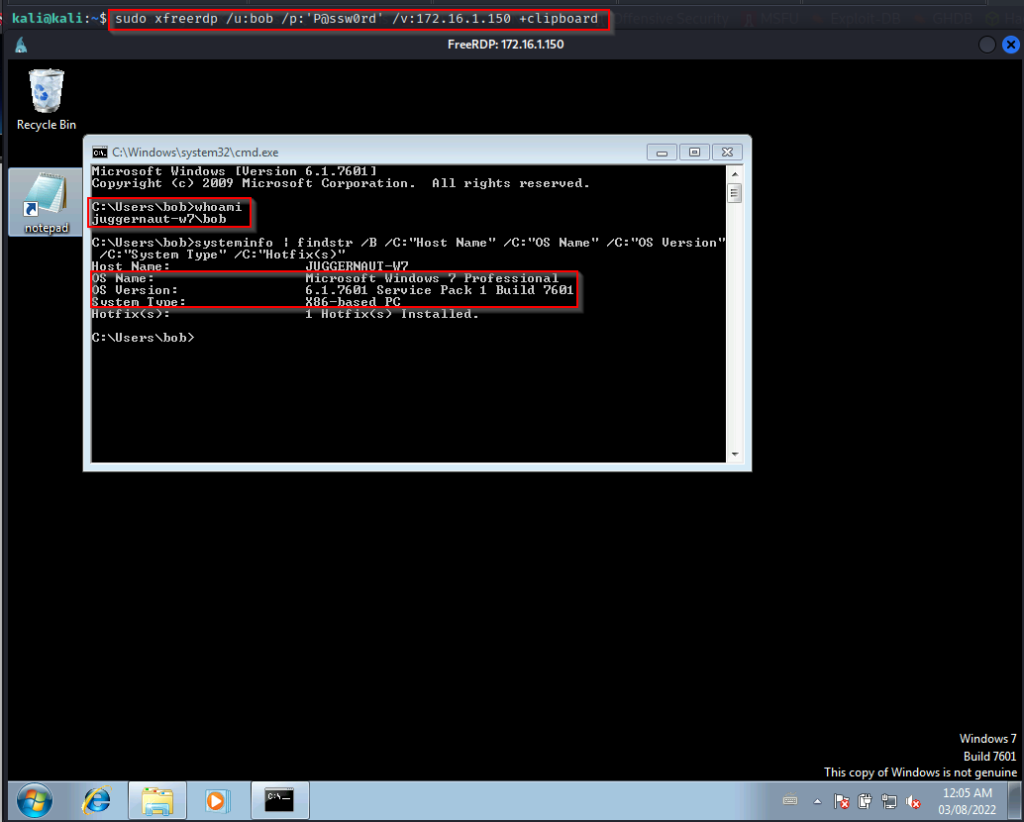The height and width of the screenshot is (822, 1024).
Task: Minimize the cmd.exe window
Action: [662, 152]
